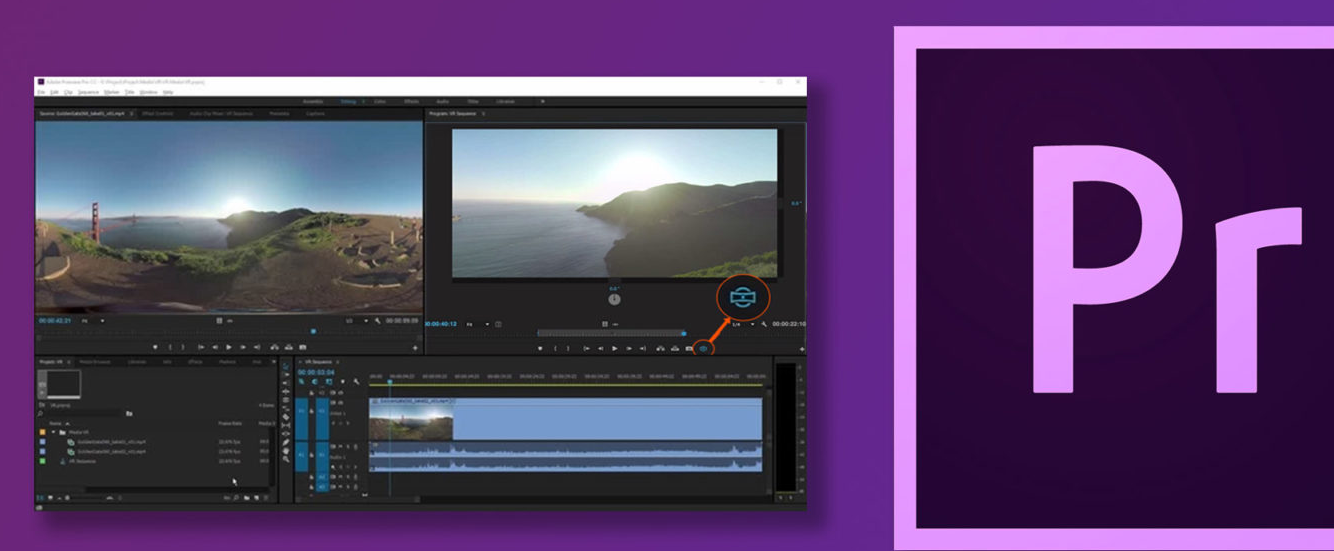Export frame from Program monitor
1334x551 pixels.
click(689, 348)
